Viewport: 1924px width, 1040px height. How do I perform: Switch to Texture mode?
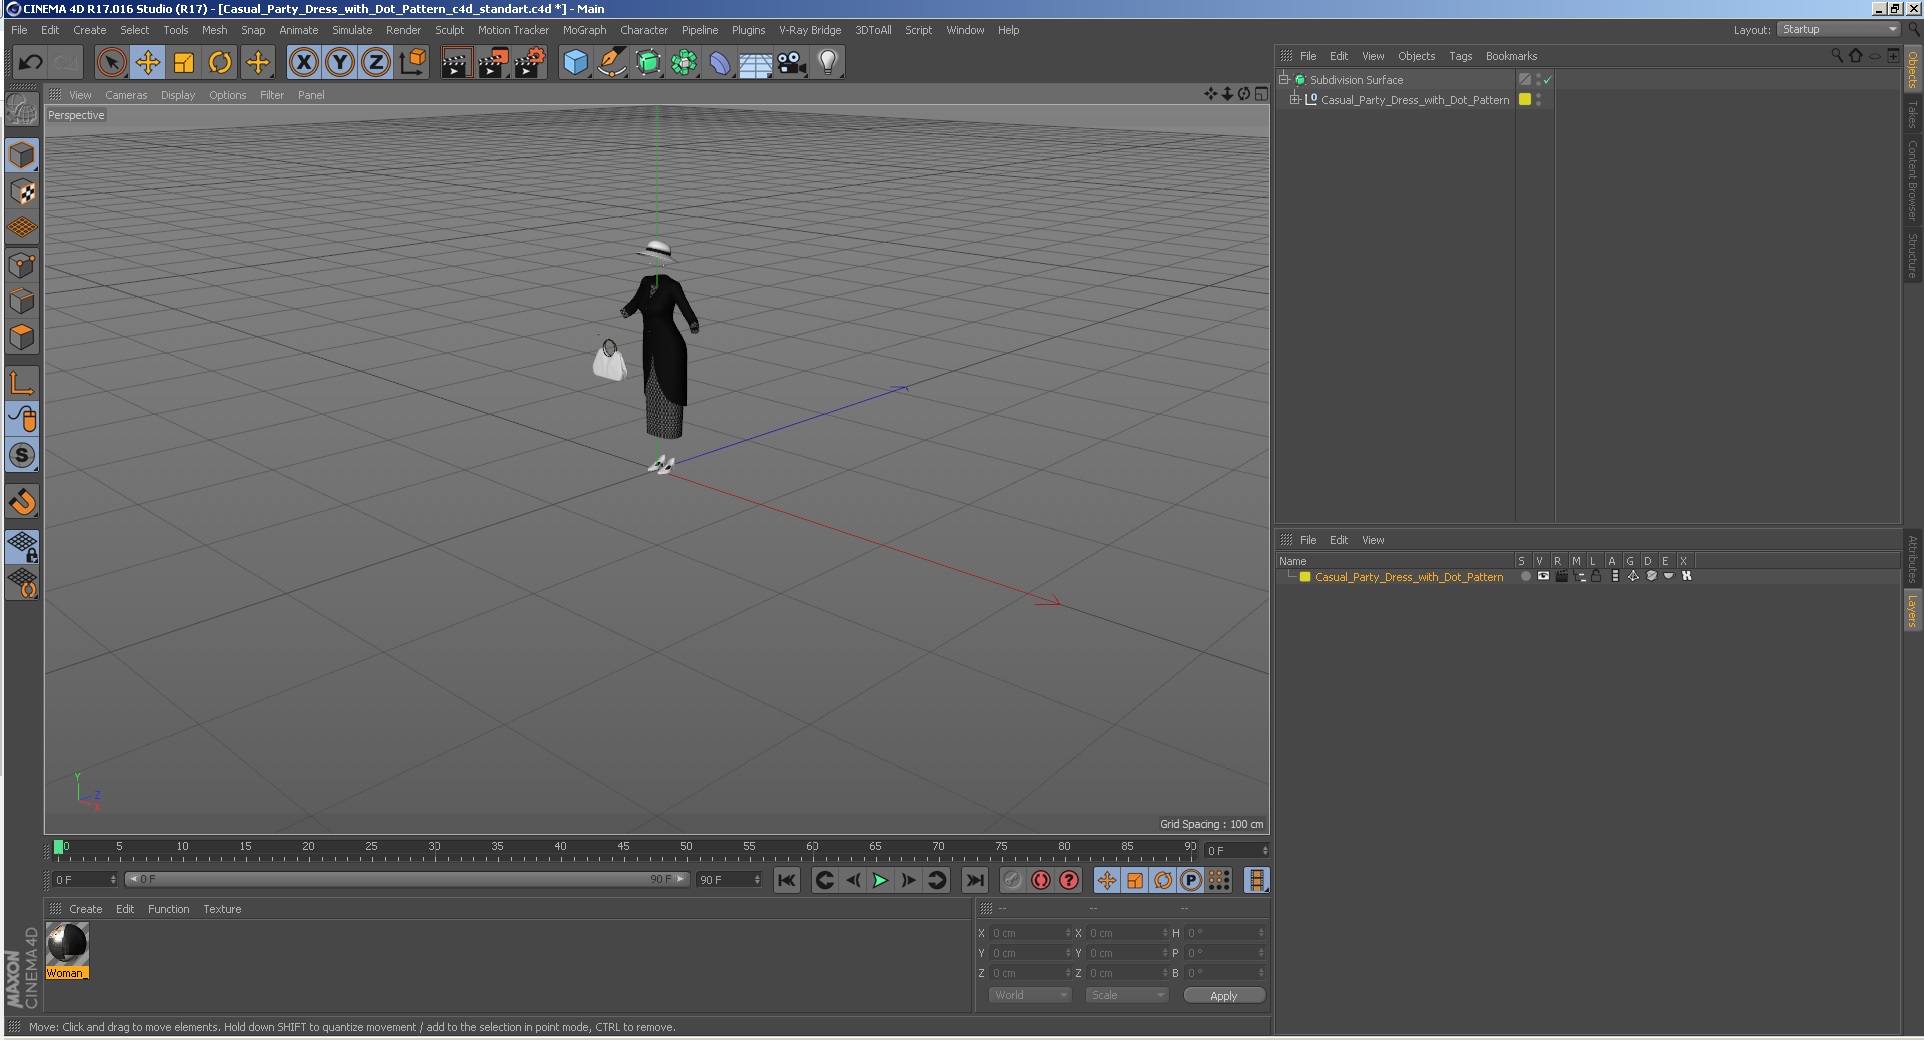(22, 191)
